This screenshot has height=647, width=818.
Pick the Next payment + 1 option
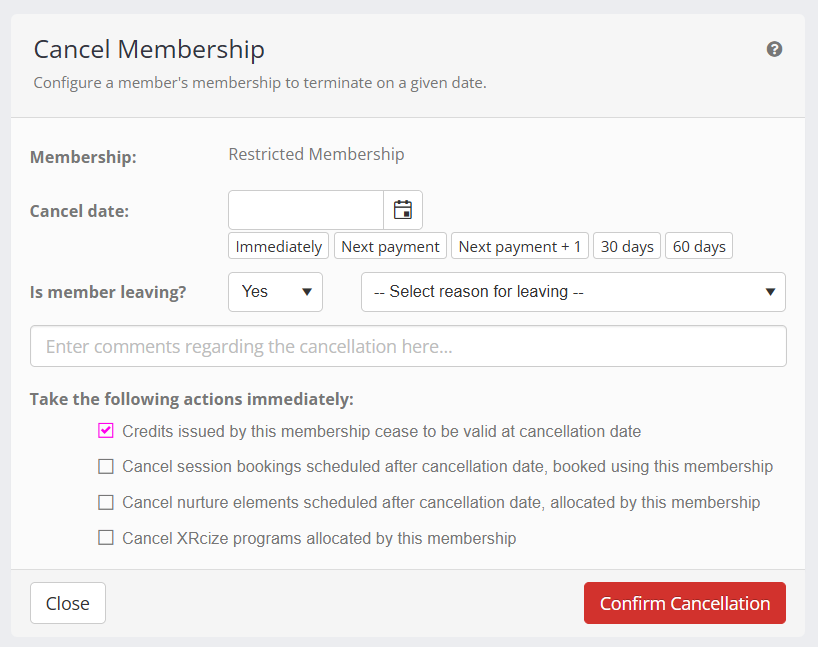tap(519, 246)
